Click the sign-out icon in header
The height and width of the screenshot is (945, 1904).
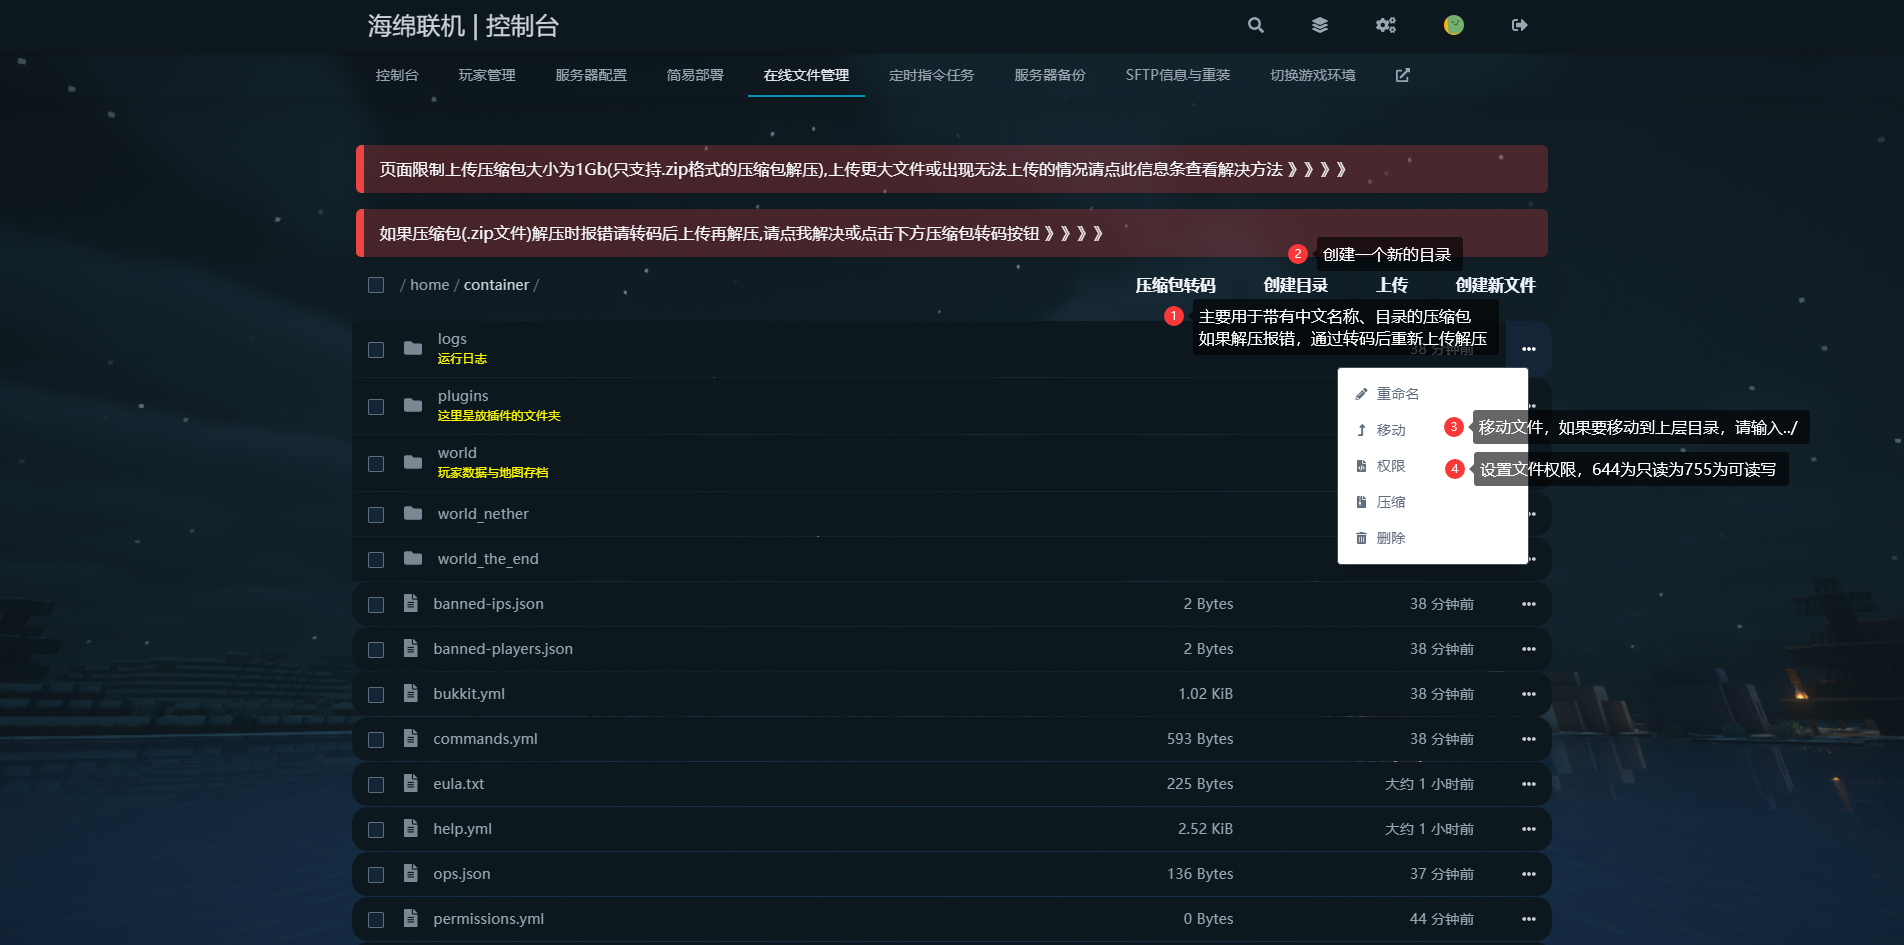pos(1519,25)
